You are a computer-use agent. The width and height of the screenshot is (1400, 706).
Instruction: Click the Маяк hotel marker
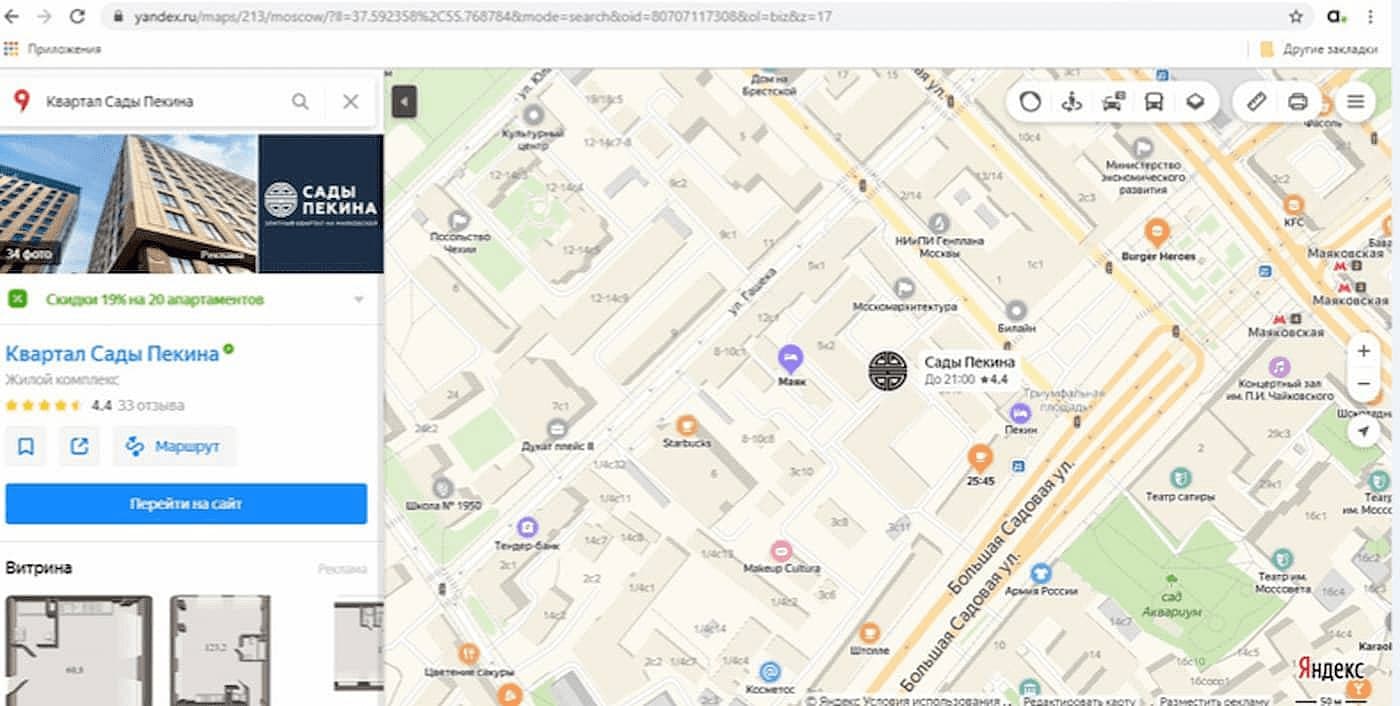791,357
